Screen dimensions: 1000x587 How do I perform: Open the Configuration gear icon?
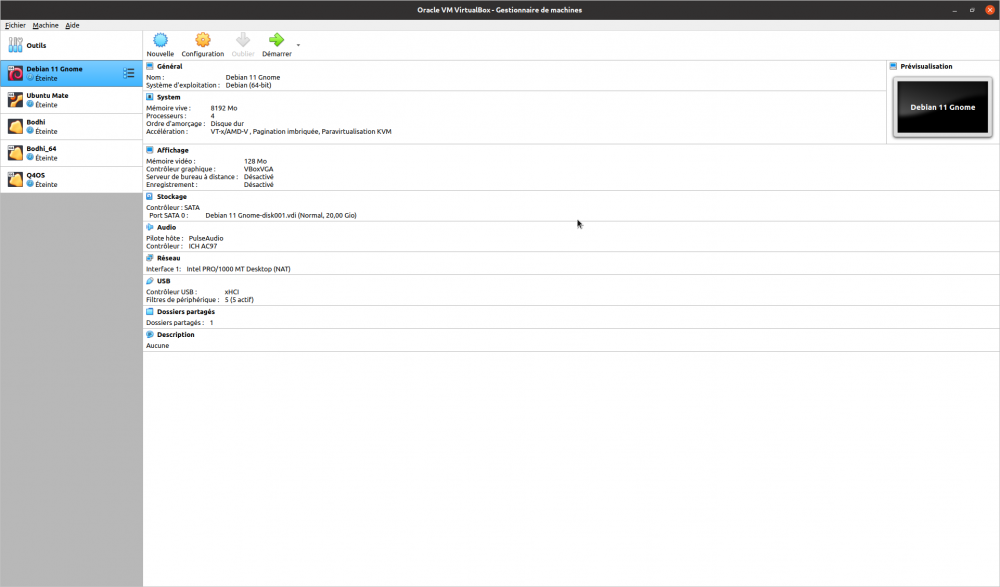[203, 40]
